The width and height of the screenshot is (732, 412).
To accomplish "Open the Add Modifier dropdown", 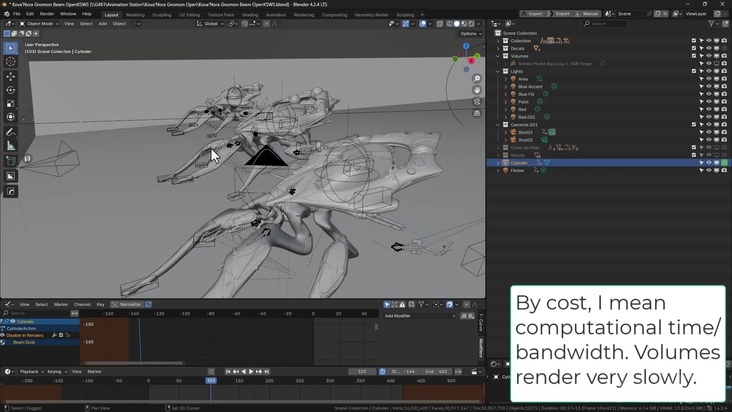I will (x=419, y=316).
